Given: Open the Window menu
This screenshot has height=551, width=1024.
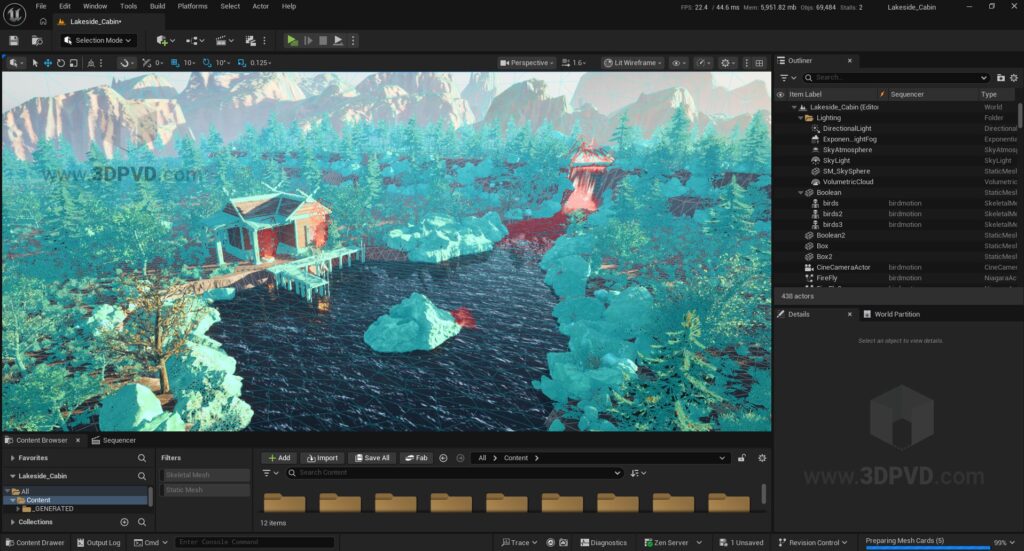Looking at the screenshot, I should [95, 6].
